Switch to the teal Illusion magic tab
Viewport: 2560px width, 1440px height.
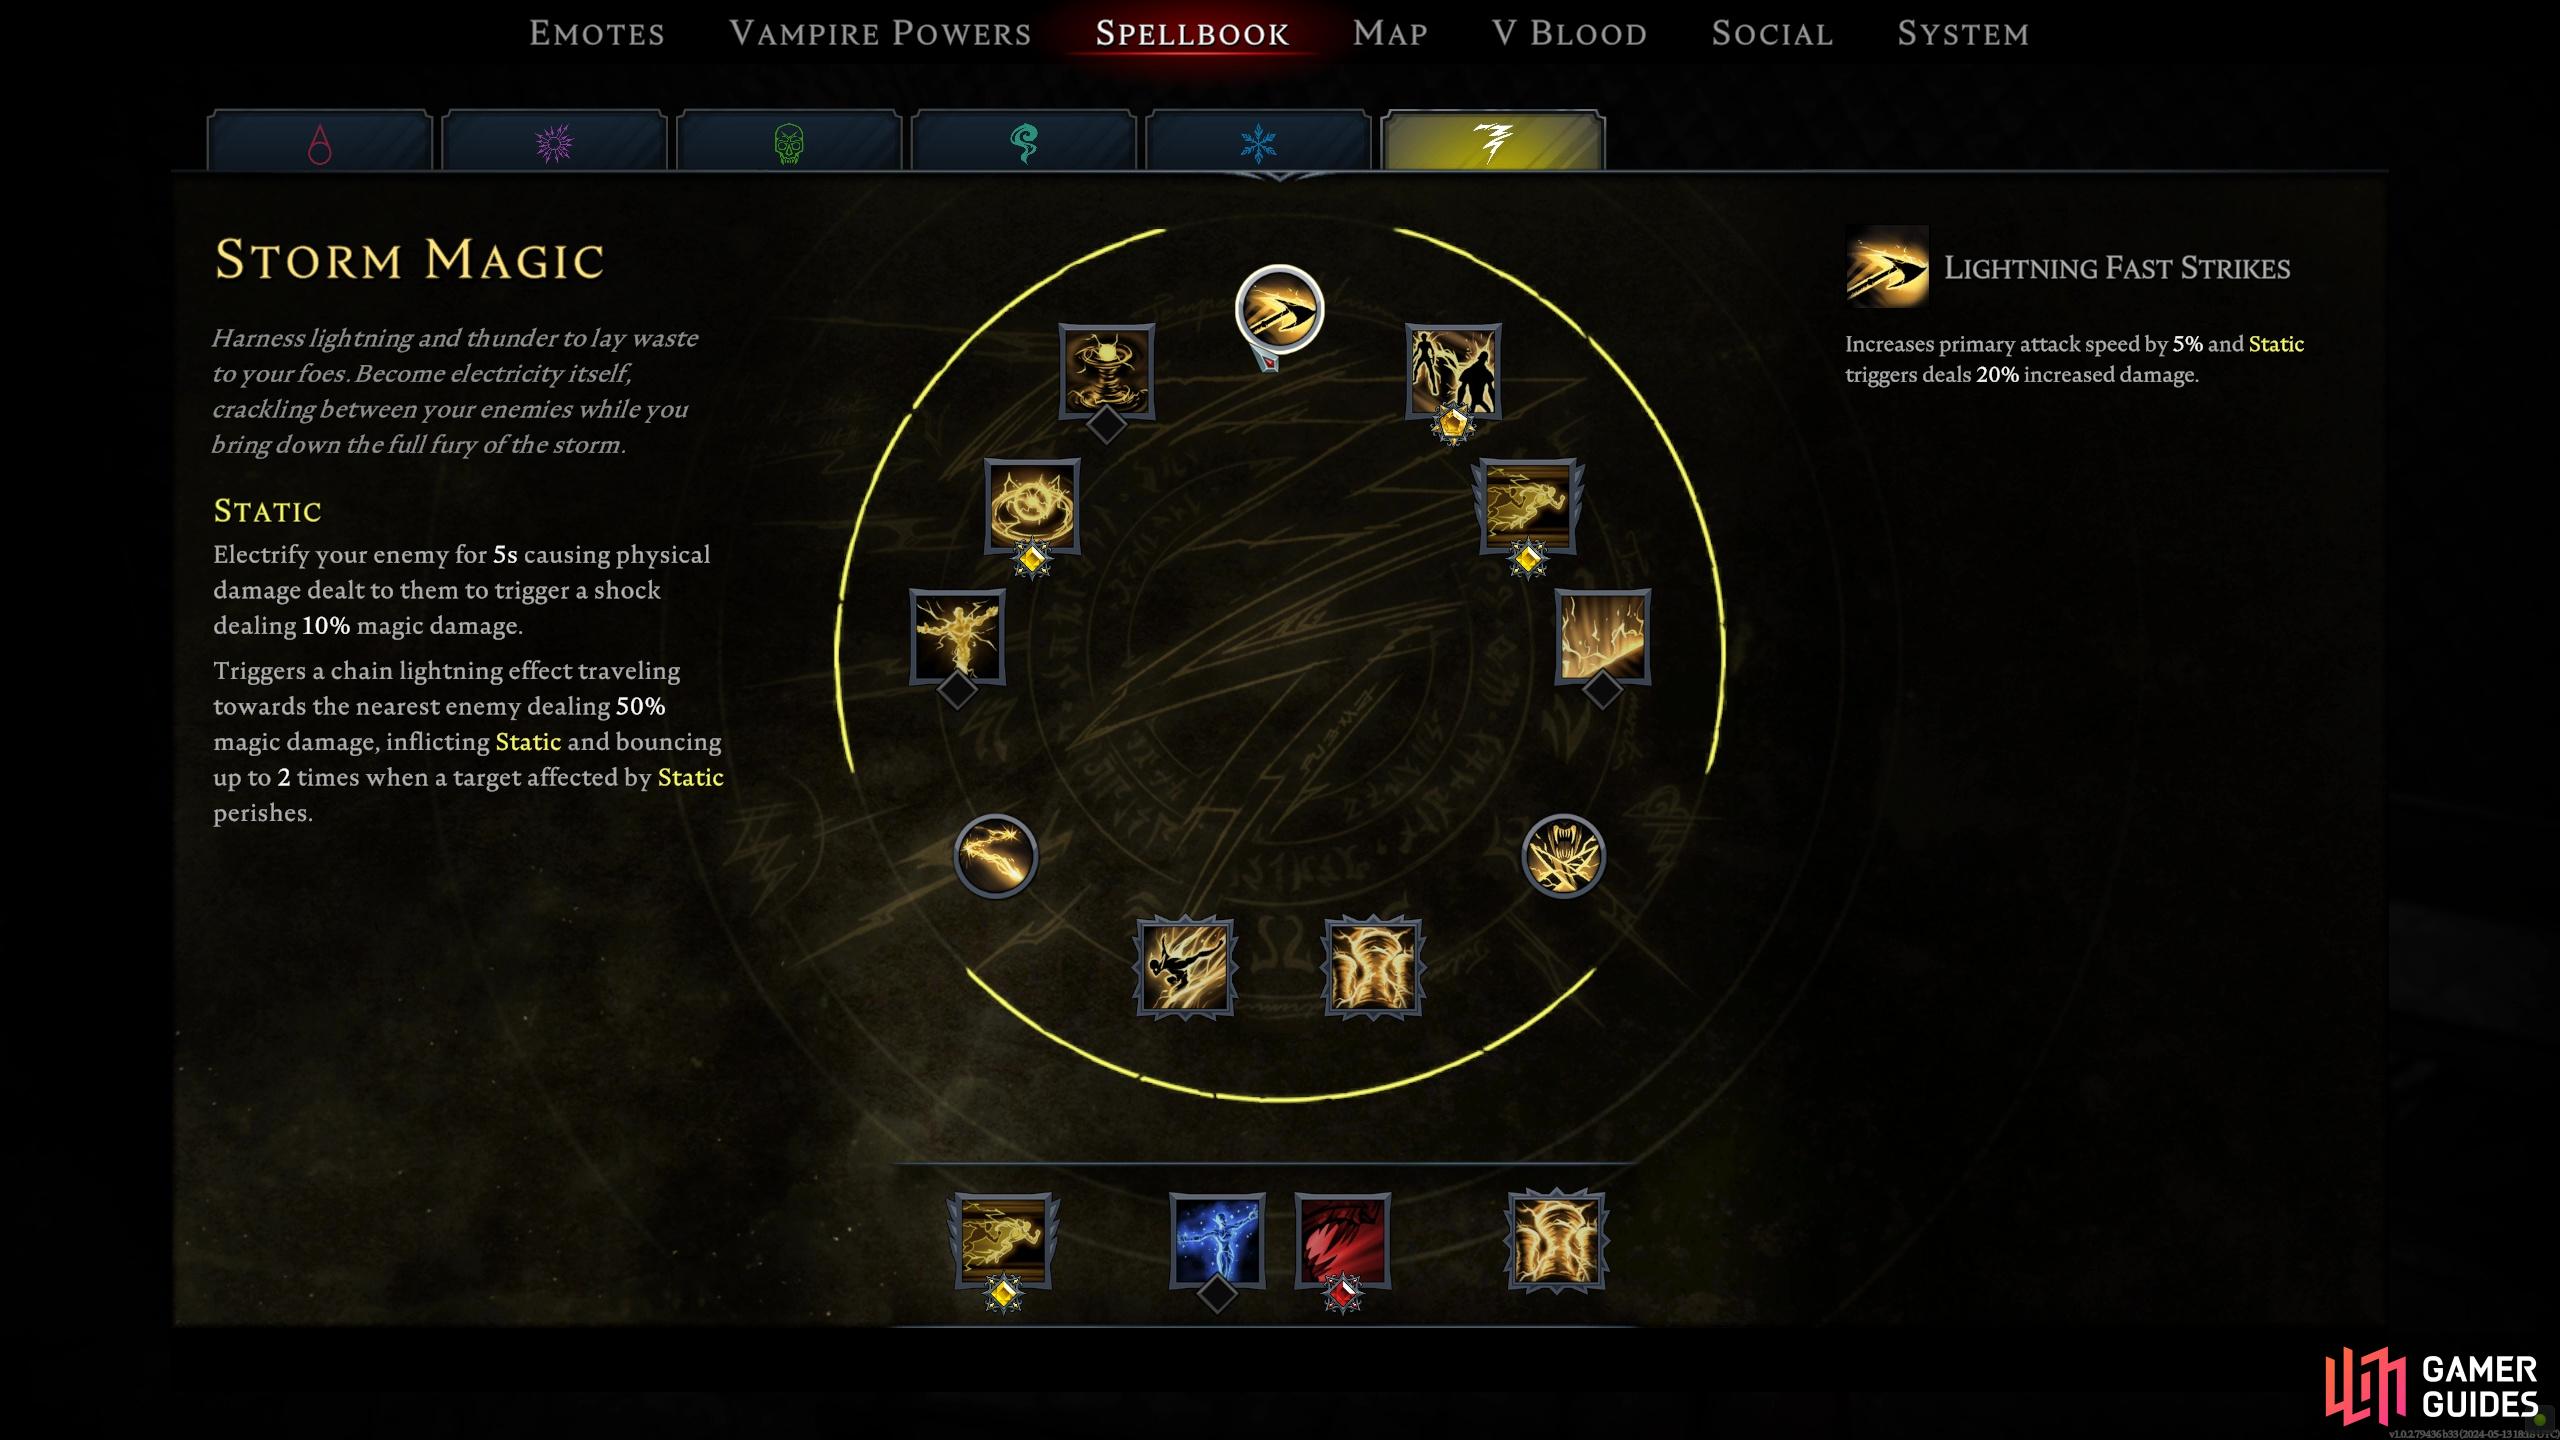pyautogui.click(x=1024, y=142)
